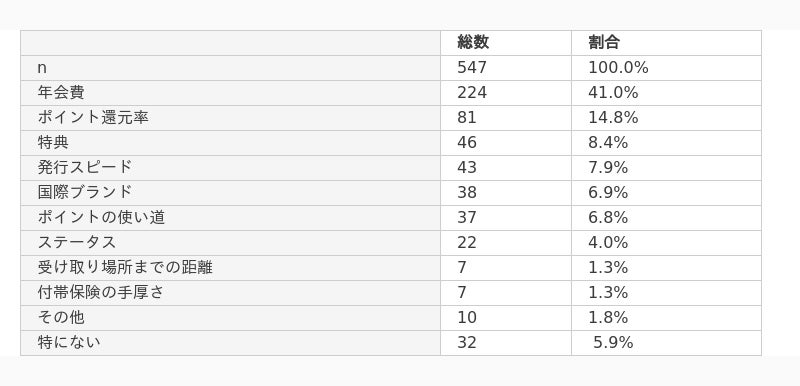Click the 100.0% percentage cell
Image resolution: width=800 pixels, height=386 pixels.
[666, 68]
